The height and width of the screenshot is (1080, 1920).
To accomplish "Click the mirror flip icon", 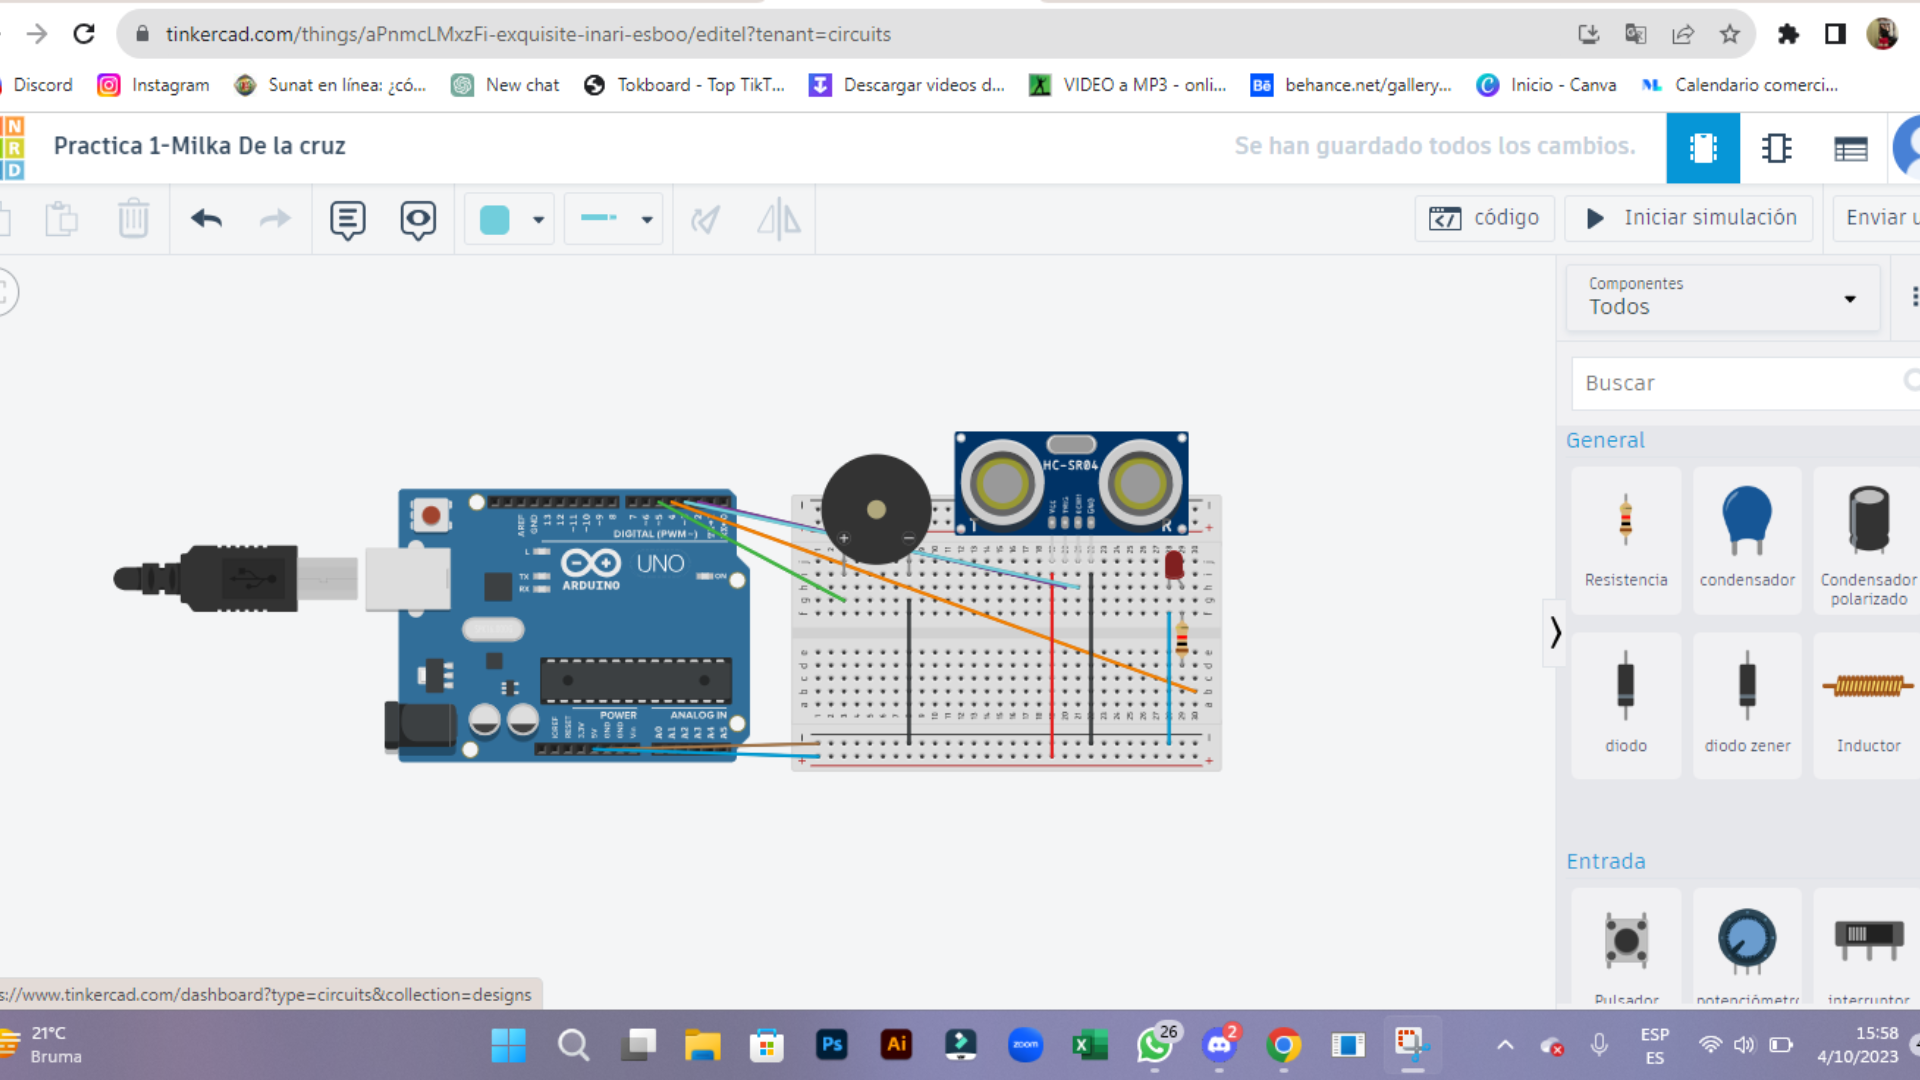I will point(778,218).
